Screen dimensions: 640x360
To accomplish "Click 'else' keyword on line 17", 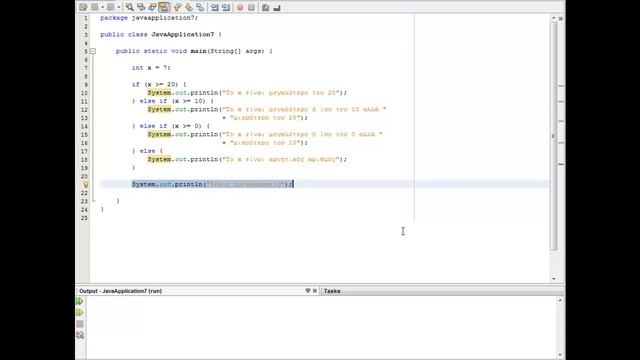I will [x=147, y=151].
